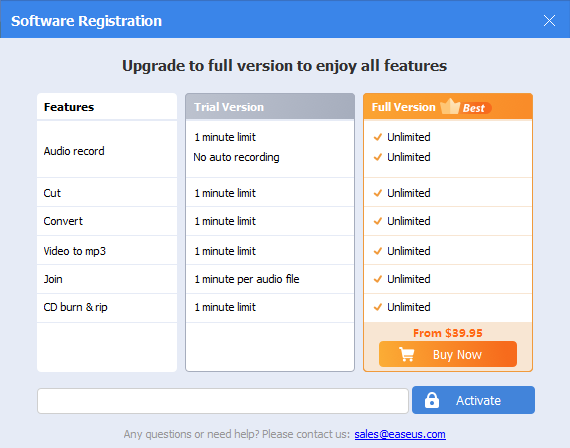Close the Software Registration dialog
This screenshot has width=570, height=448.
pos(549,21)
